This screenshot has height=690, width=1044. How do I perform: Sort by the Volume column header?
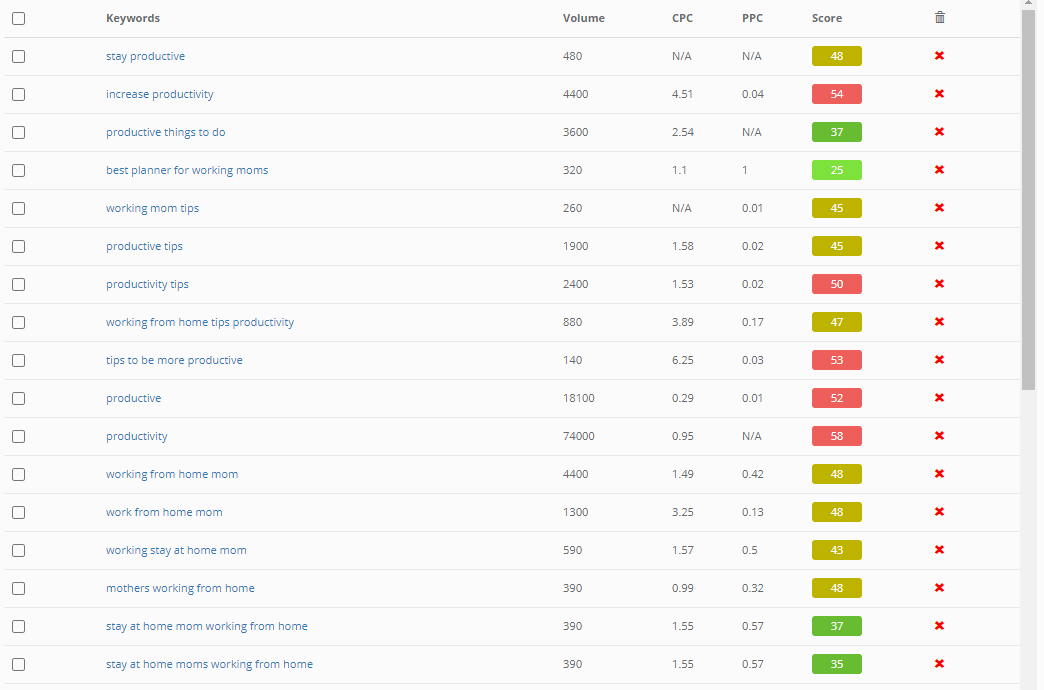click(x=583, y=18)
